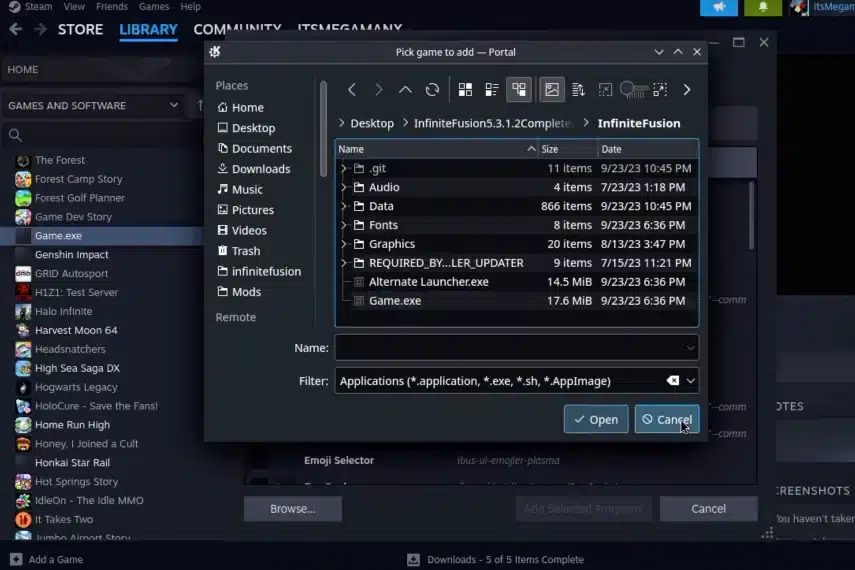Switch to icons view mode

click(465, 89)
